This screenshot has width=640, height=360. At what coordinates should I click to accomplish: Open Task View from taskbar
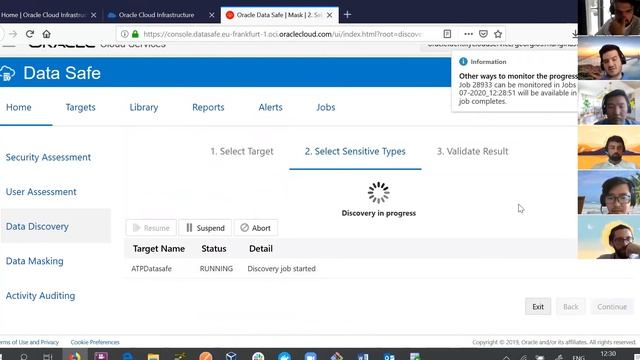click(x=48, y=357)
